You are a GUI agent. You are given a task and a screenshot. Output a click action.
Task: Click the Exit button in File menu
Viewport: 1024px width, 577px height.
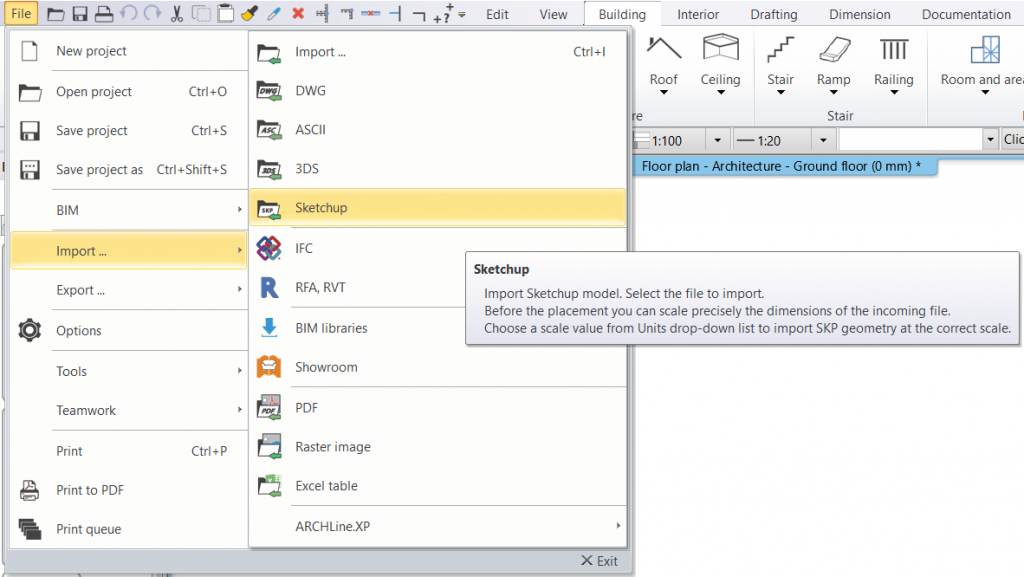599,561
